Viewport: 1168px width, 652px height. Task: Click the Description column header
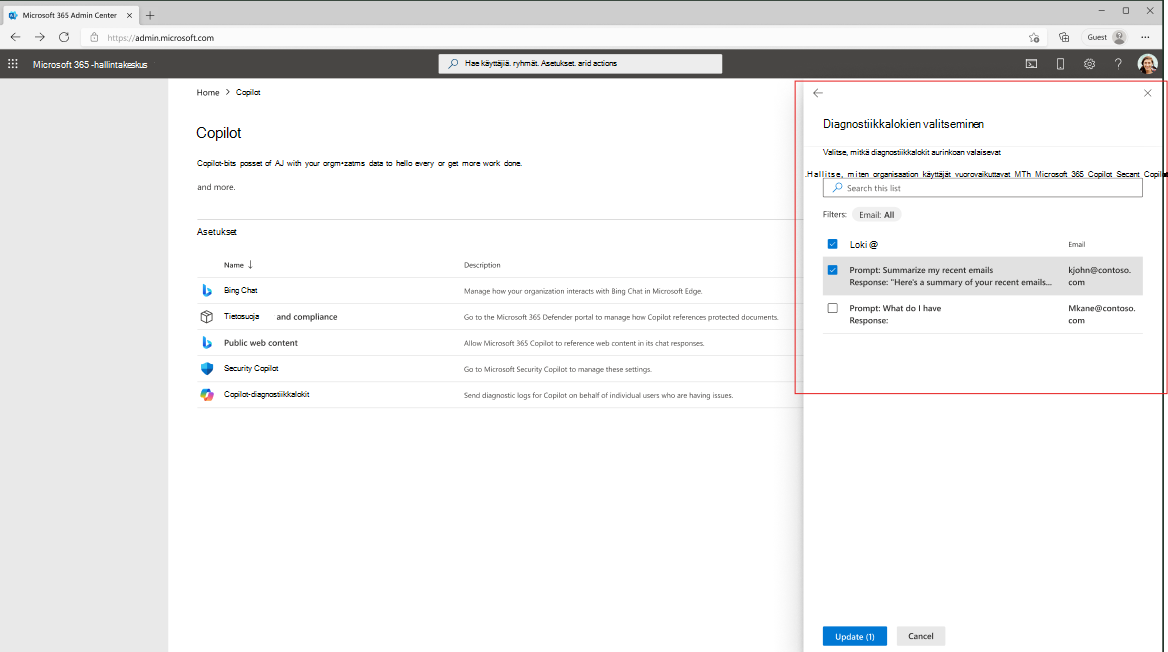pos(482,265)
